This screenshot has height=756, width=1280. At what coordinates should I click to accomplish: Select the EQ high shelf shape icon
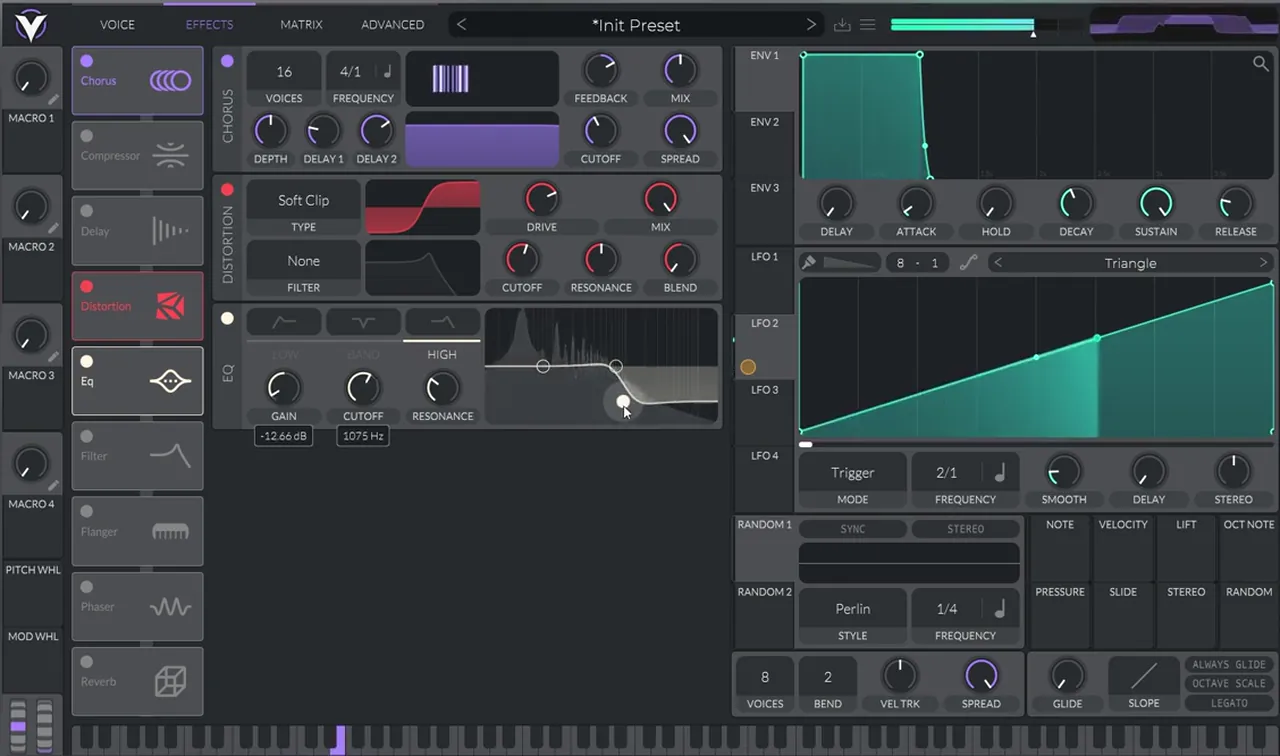442,322
